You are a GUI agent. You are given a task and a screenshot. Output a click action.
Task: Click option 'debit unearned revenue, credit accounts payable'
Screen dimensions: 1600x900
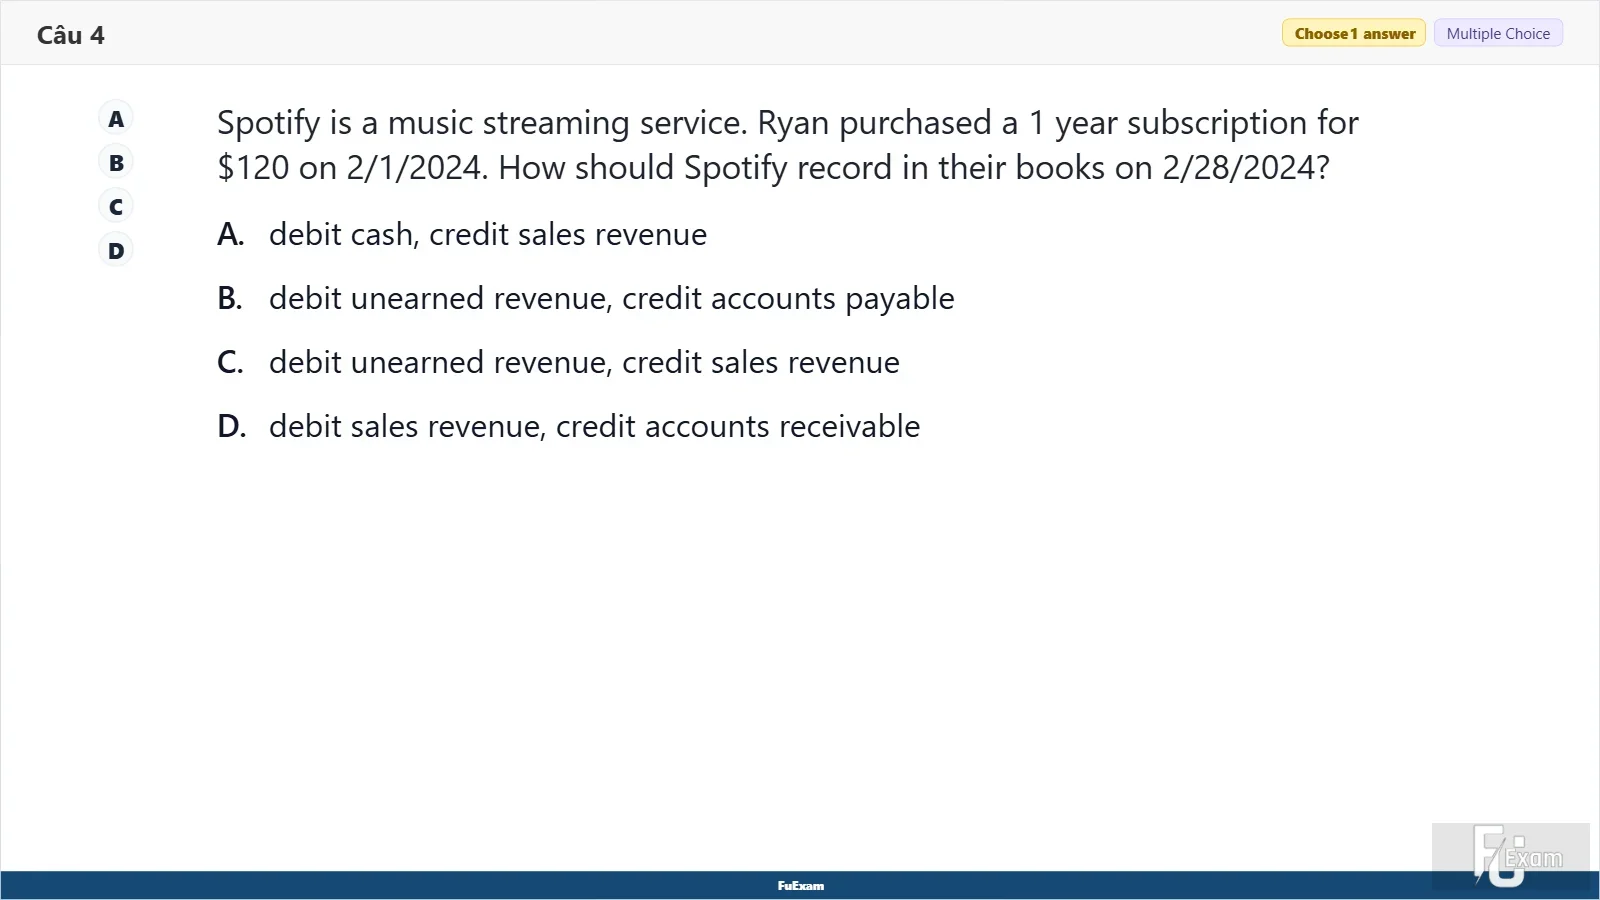(612, 298)
